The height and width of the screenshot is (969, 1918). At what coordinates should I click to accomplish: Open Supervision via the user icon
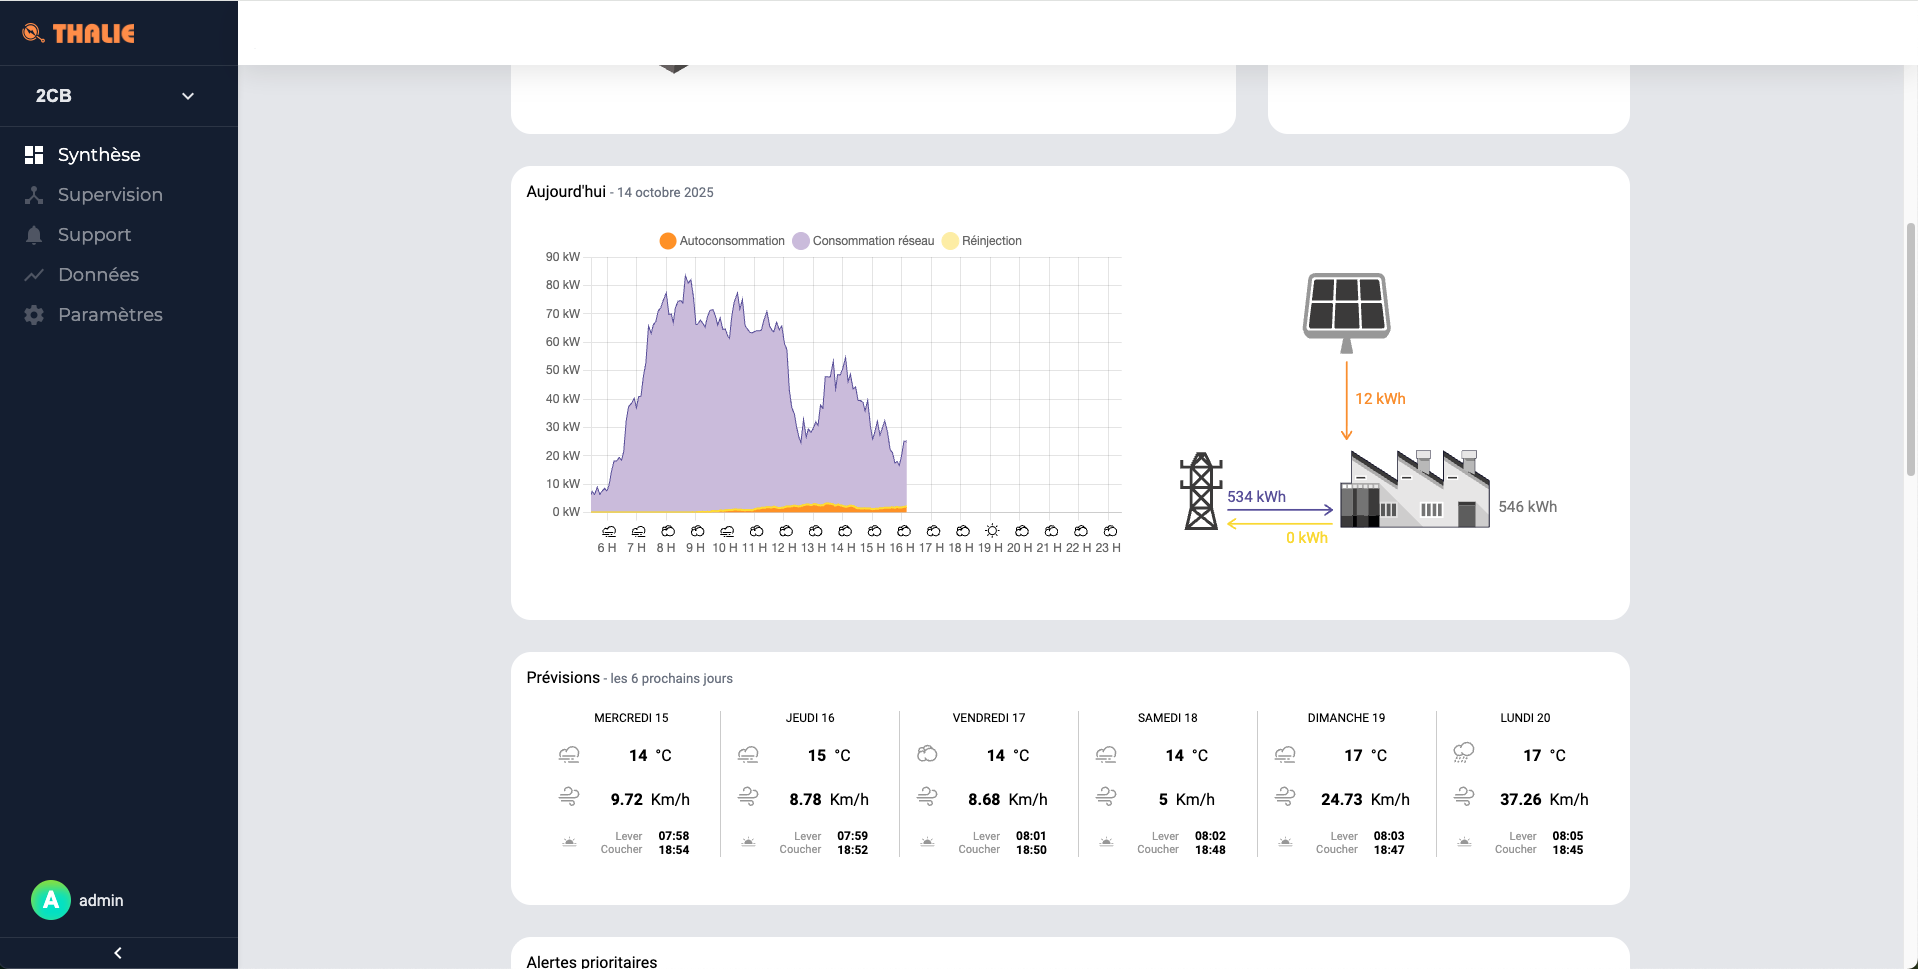[x=33, y=194]
